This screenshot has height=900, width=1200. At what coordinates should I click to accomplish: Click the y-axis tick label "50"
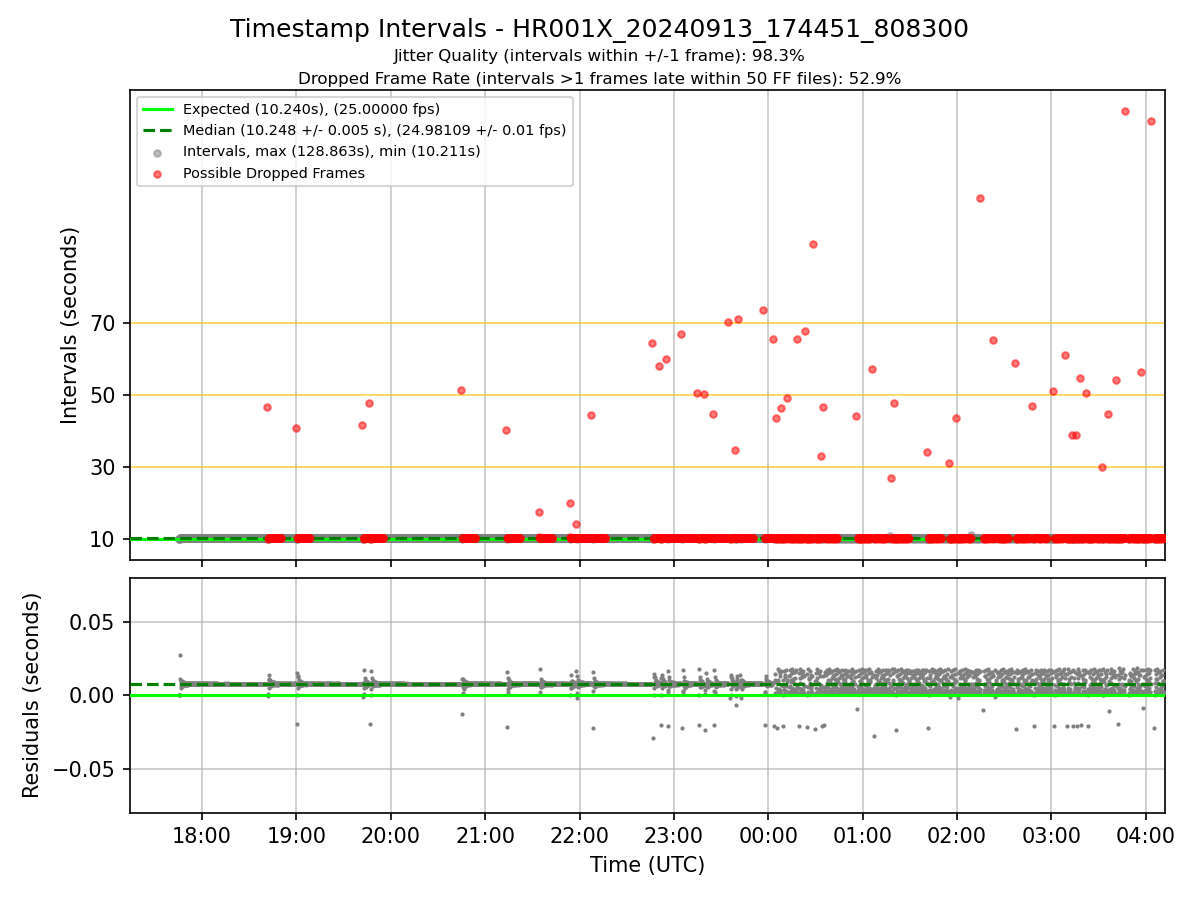click(x=105, y=395)
